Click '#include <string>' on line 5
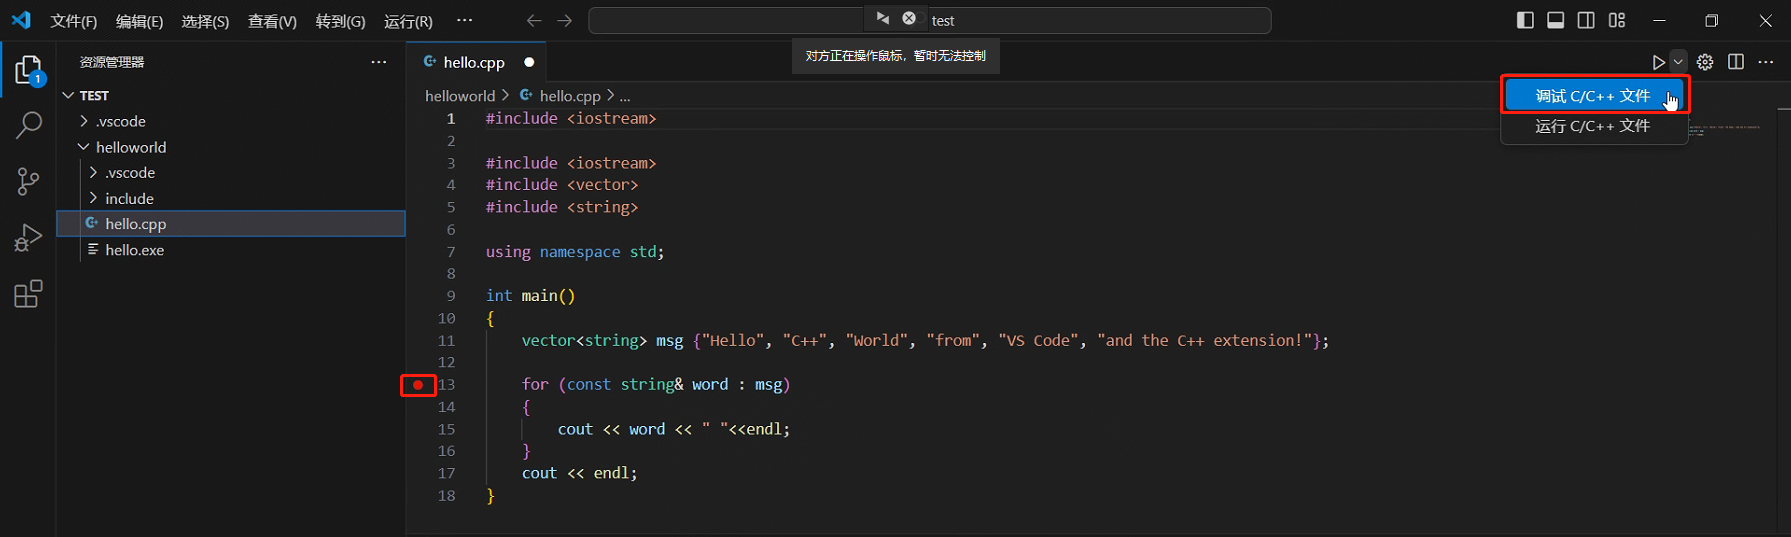Image resolution: width=1791 pixels, height=537 pixels. 562,207
